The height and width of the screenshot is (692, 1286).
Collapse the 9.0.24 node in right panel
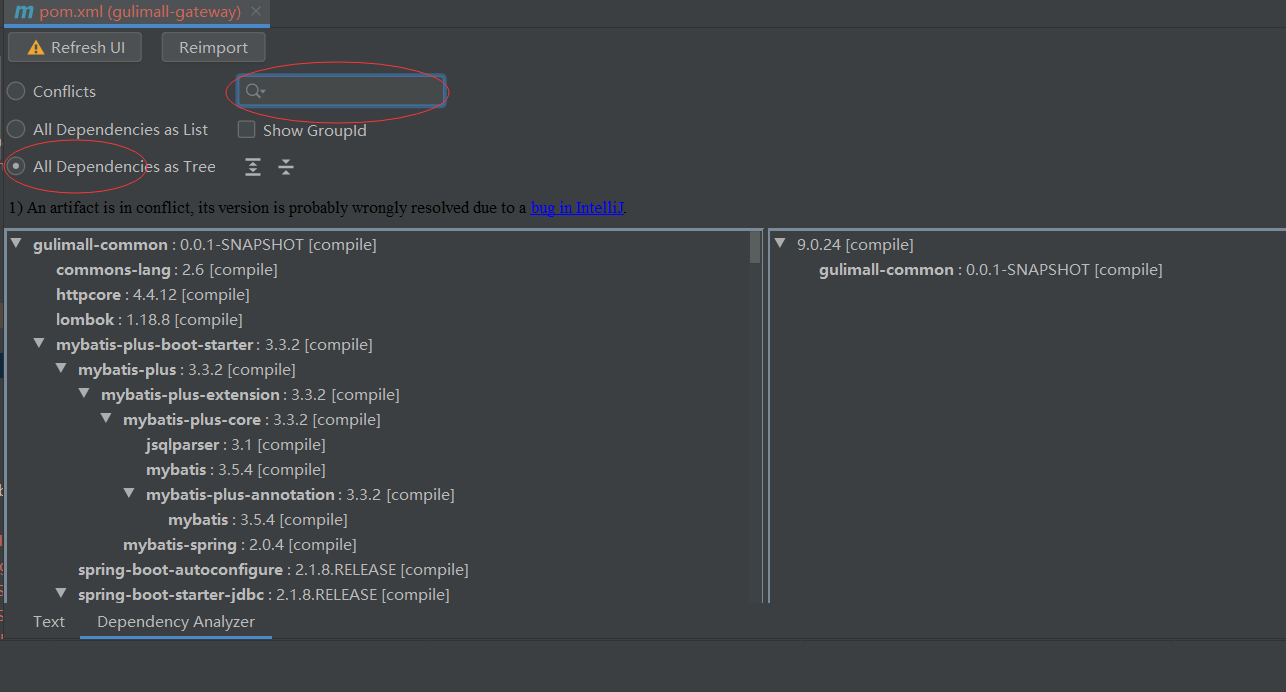coord(781,242)
